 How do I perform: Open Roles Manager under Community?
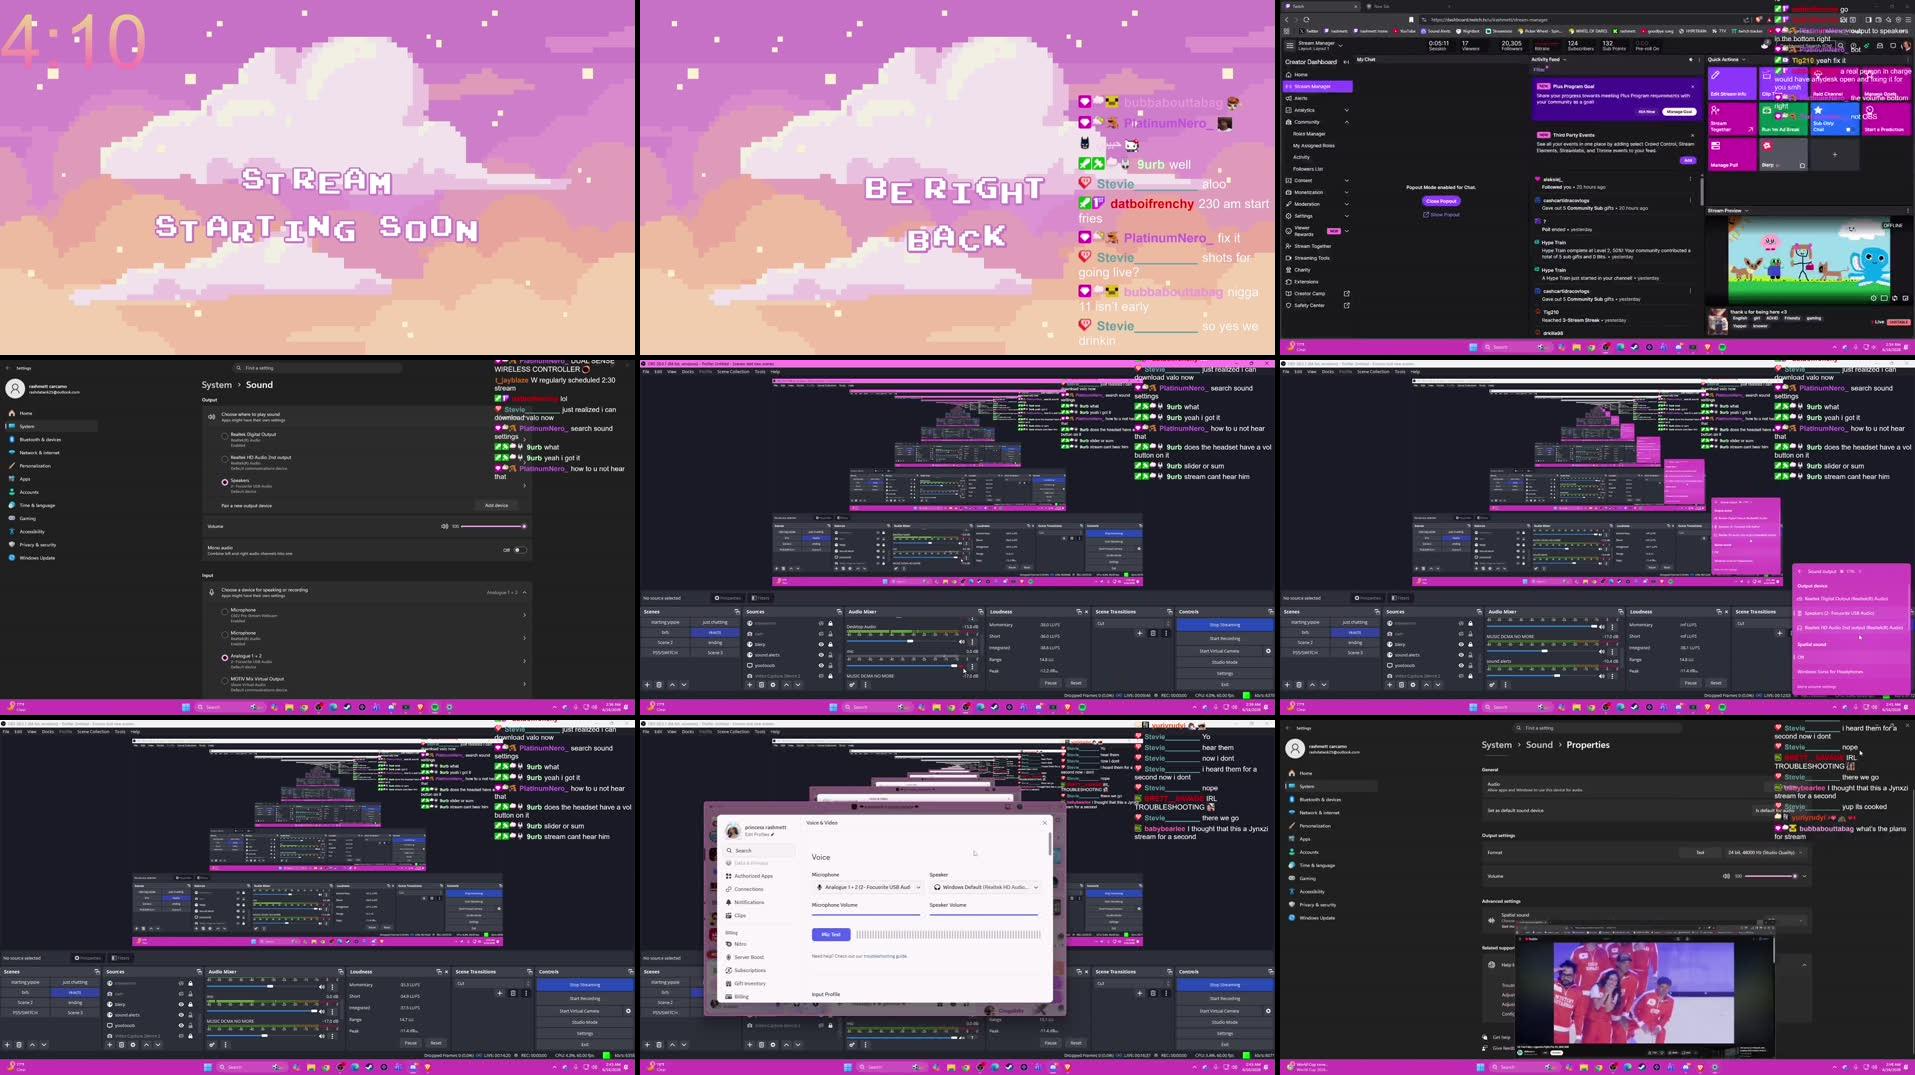point(1309,134)
